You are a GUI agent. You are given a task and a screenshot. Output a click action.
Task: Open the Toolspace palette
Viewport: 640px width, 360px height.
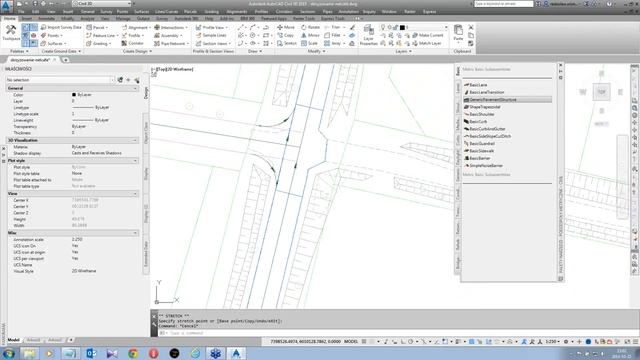pos(11,33)
